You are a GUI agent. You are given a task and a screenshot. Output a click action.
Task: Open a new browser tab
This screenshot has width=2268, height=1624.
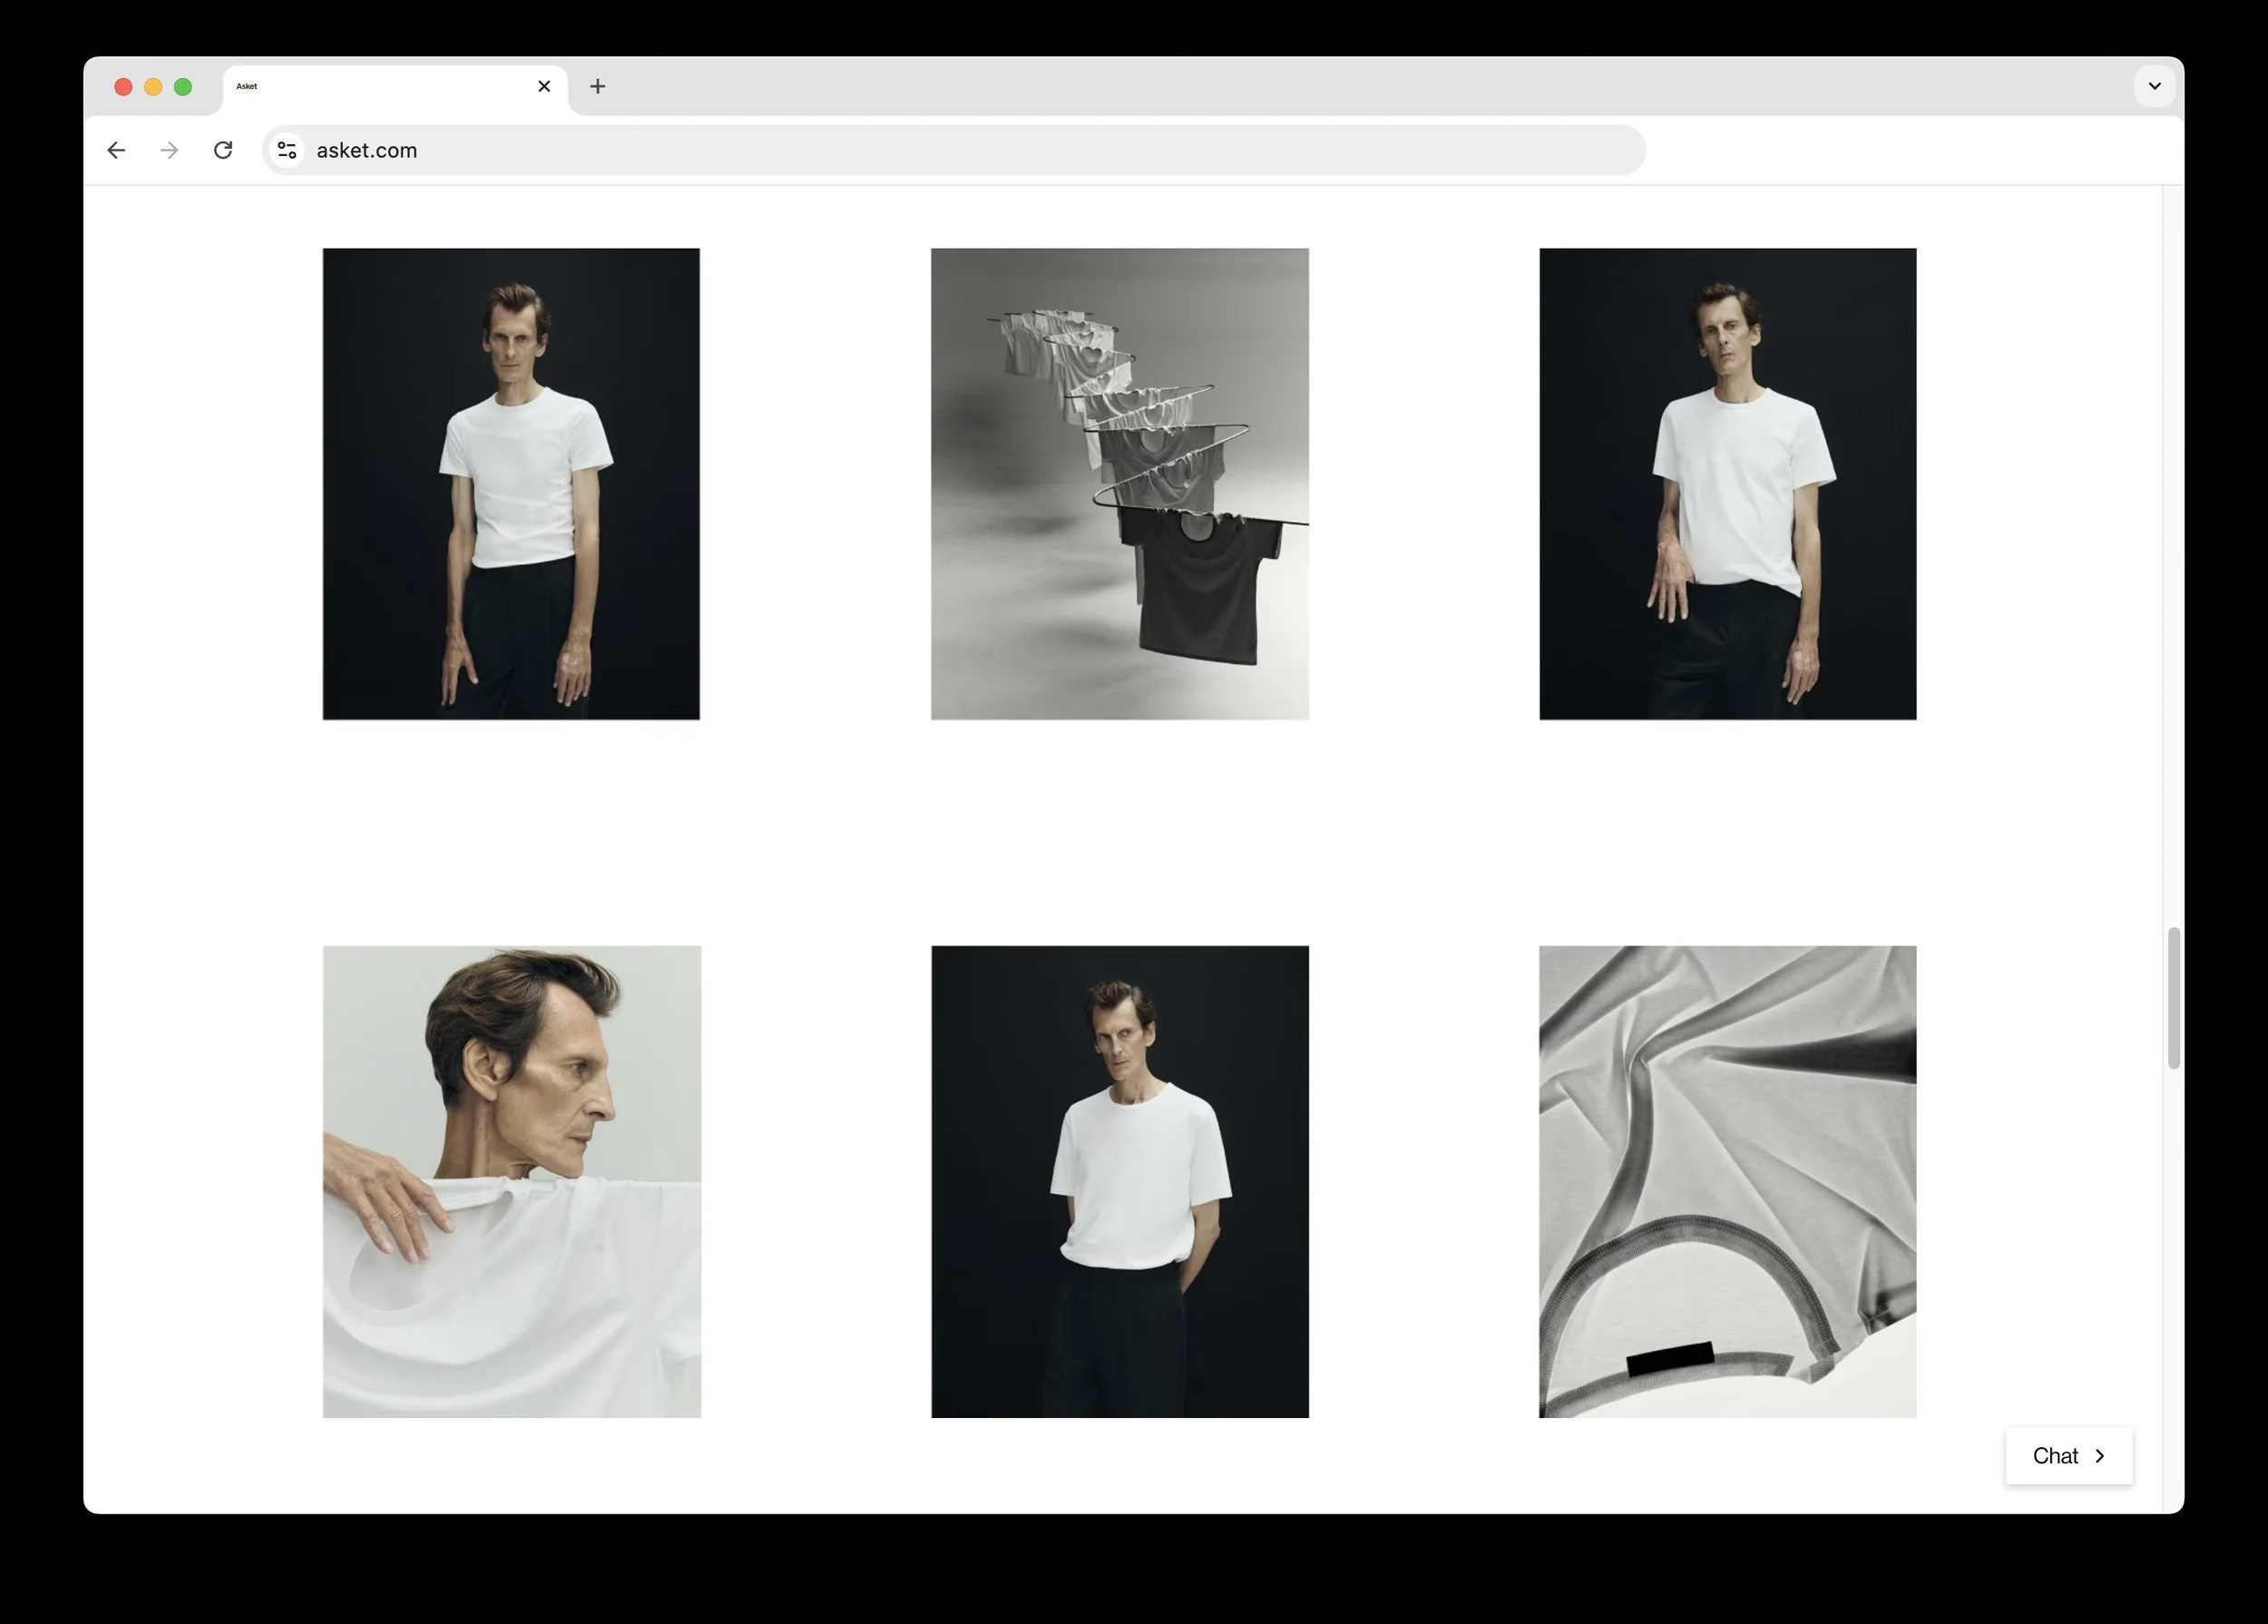coord(597,87)
